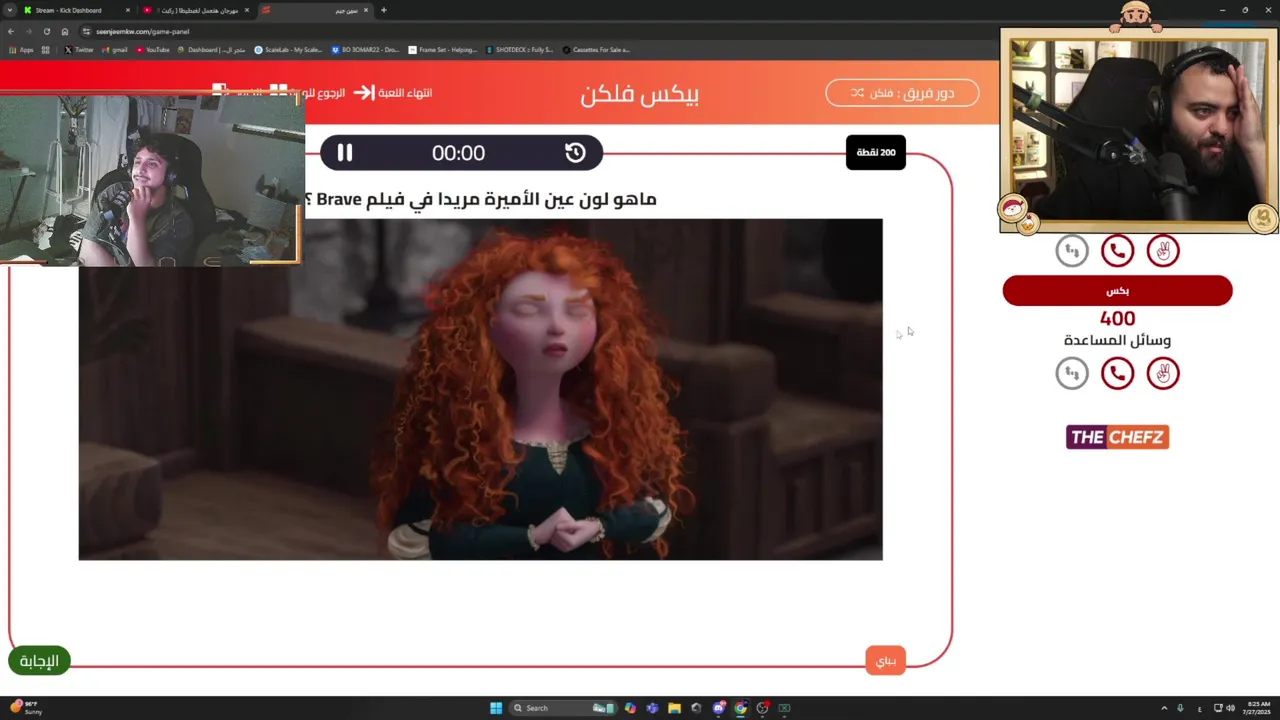Open the clock showing 8:25 AM

tap(1258, 708)
